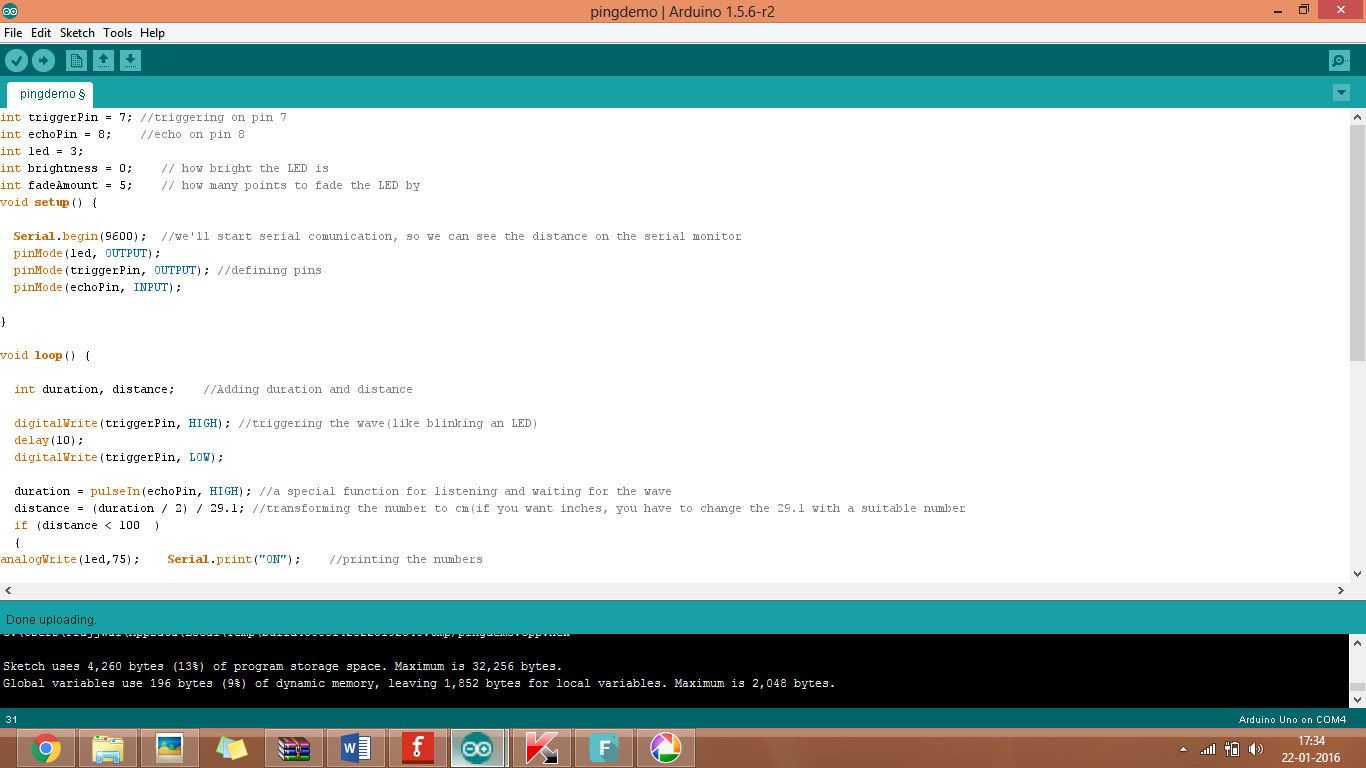Viewport: 1366px width, 768px height.
Task: Open a sketch using the toolbar Open icon
Action: click(x=104, y=60)
